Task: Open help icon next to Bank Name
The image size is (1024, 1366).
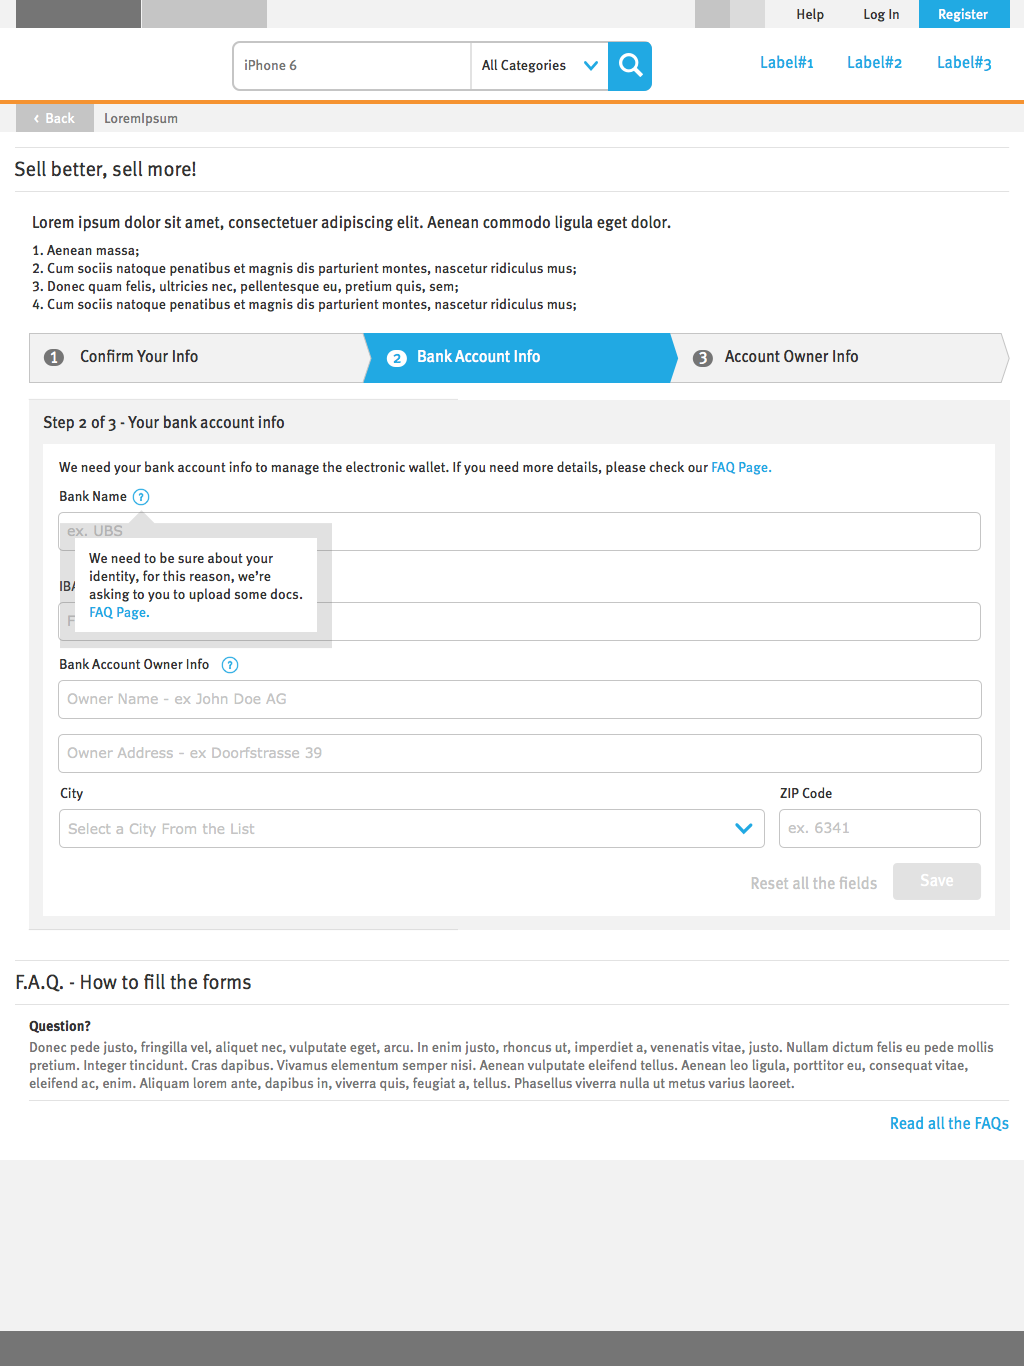Action: (x=141, y=497)
